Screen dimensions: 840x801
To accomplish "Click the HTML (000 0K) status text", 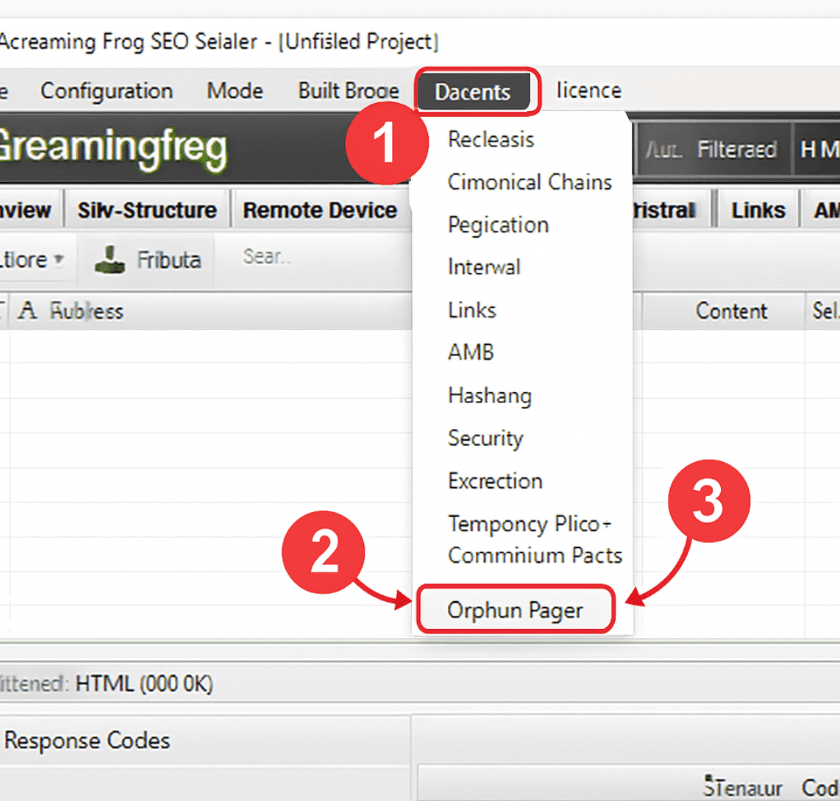I will [144, 684].
